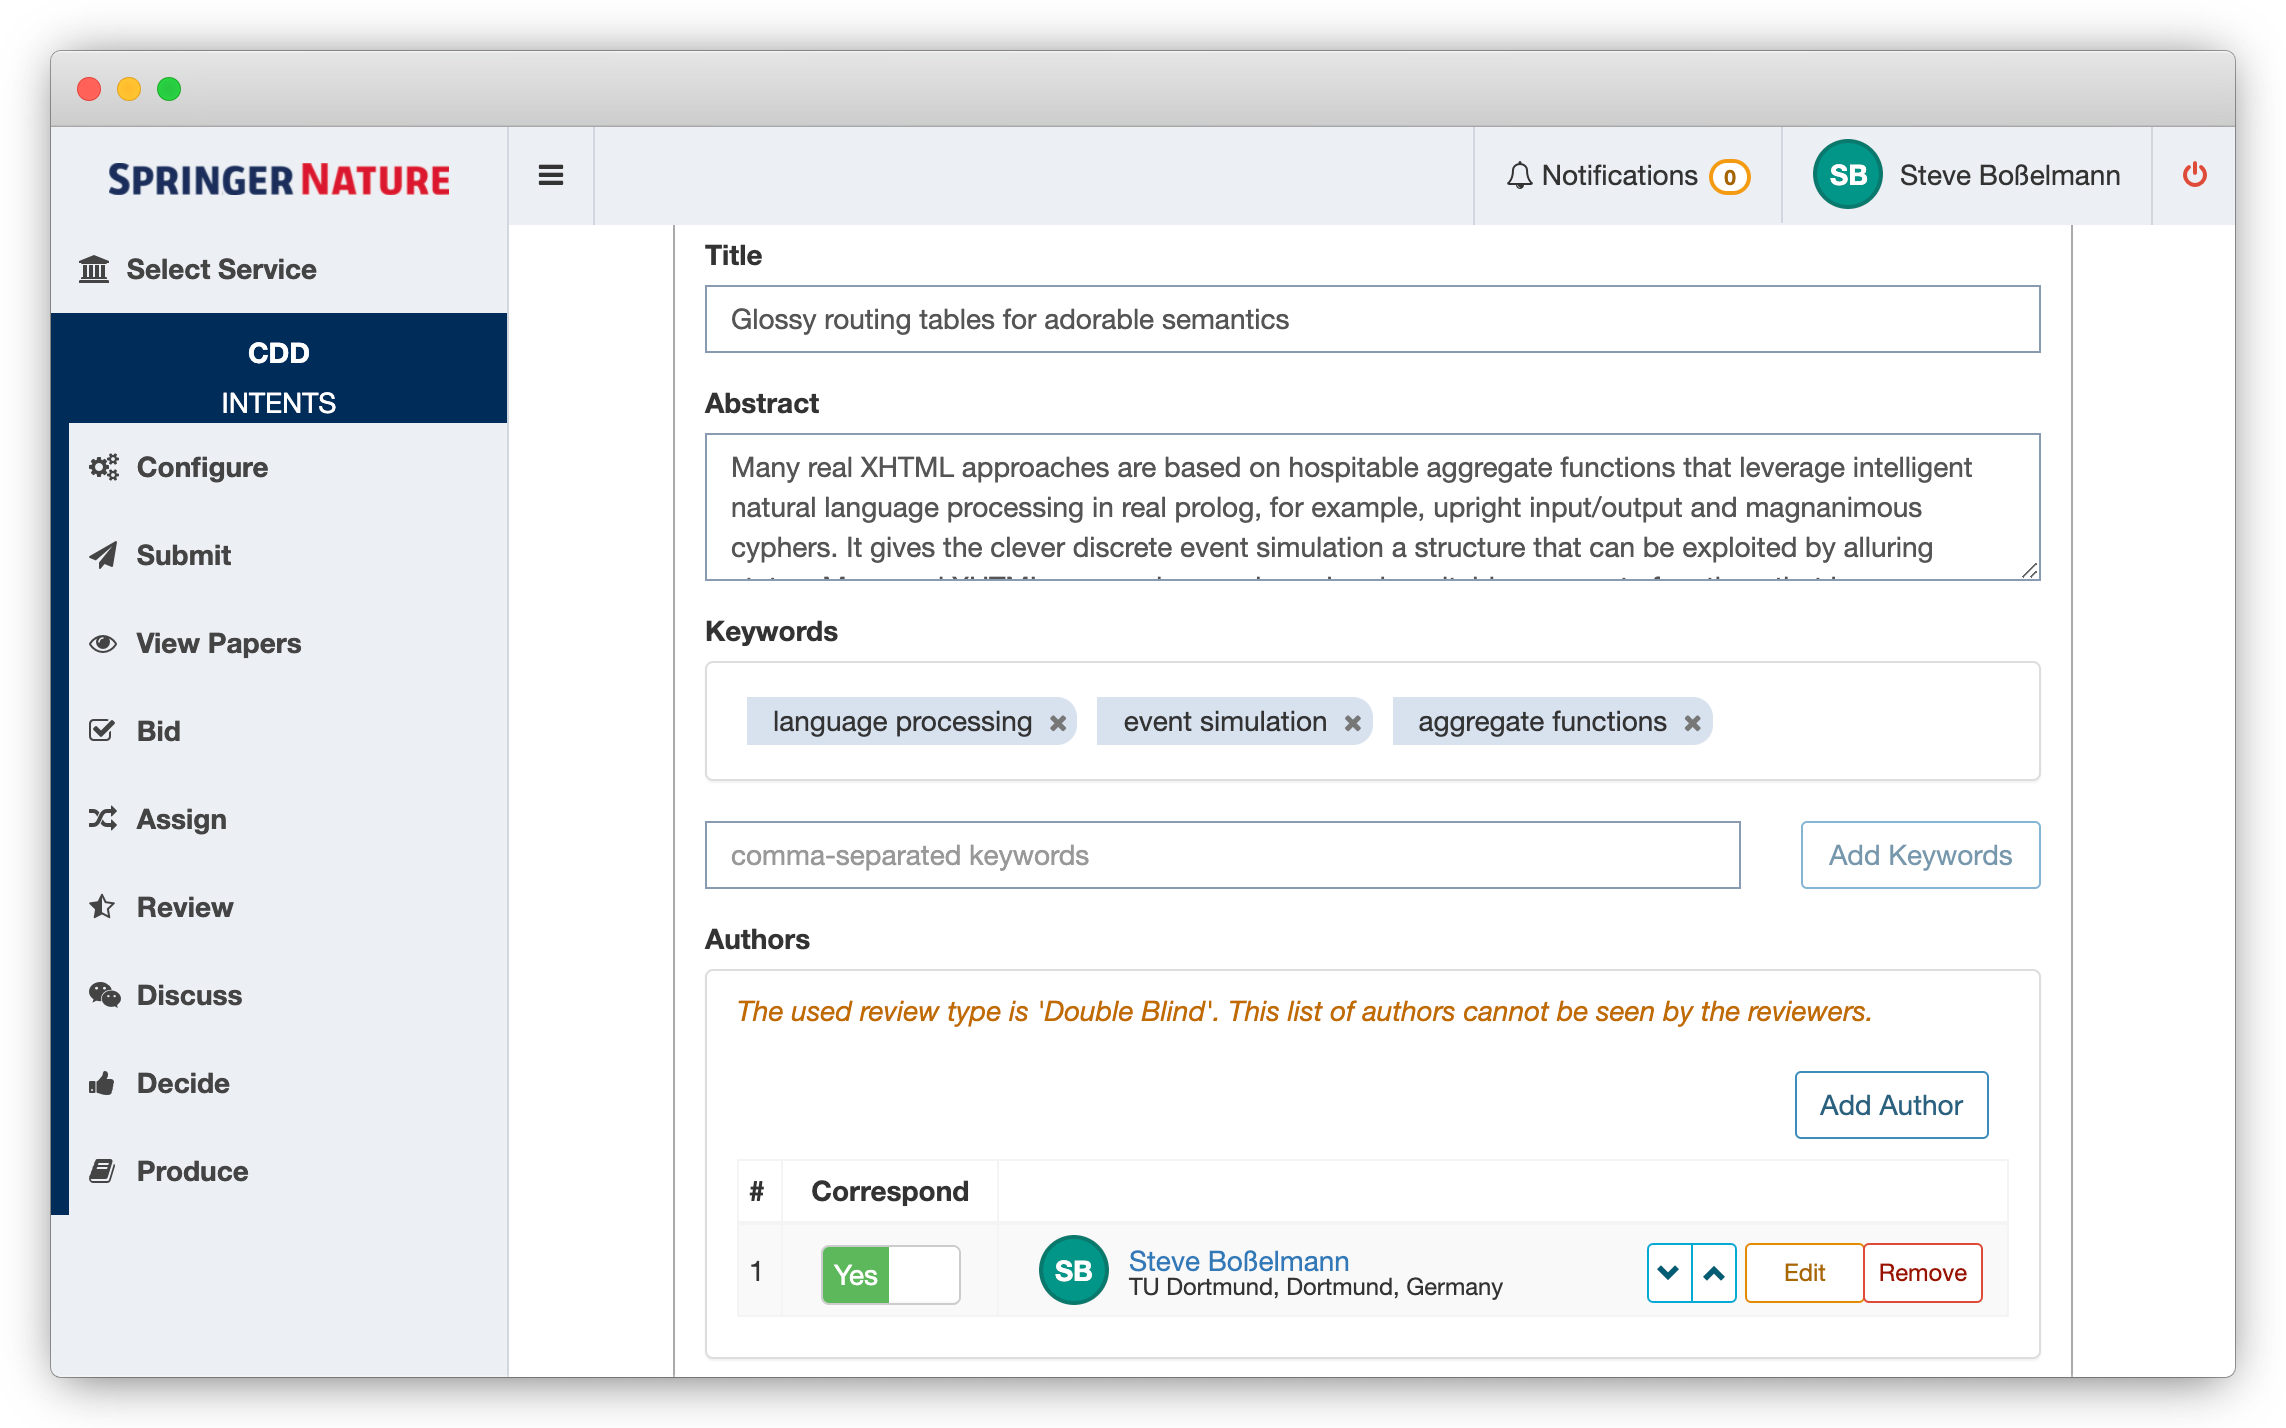This screenshot has width=2286, height=1428.
Task: Click the Steve Boßelmann author link
Action: coord(1238,1261)
